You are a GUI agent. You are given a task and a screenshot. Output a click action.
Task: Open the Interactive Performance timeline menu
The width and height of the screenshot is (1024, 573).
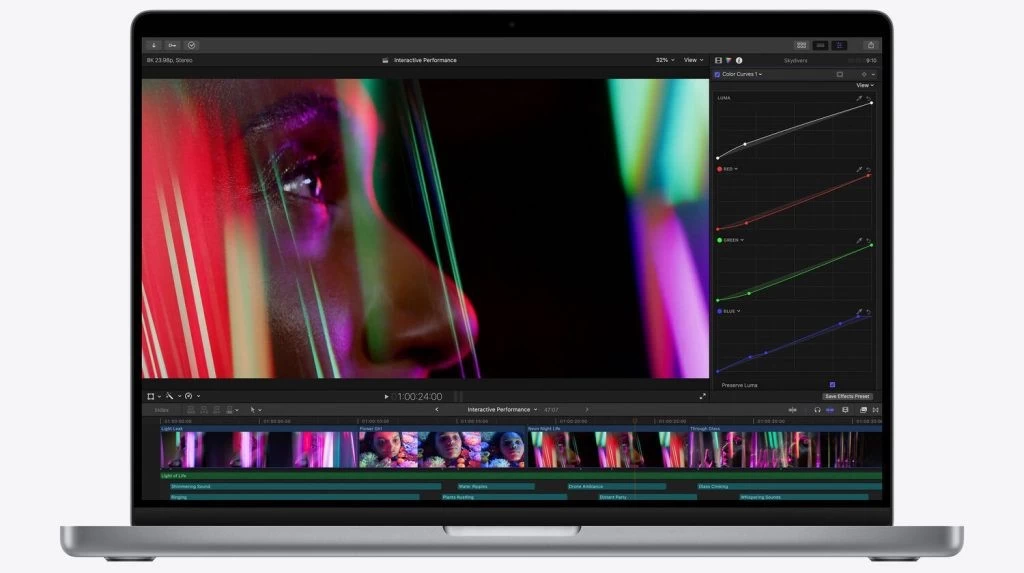click(502, 409)
